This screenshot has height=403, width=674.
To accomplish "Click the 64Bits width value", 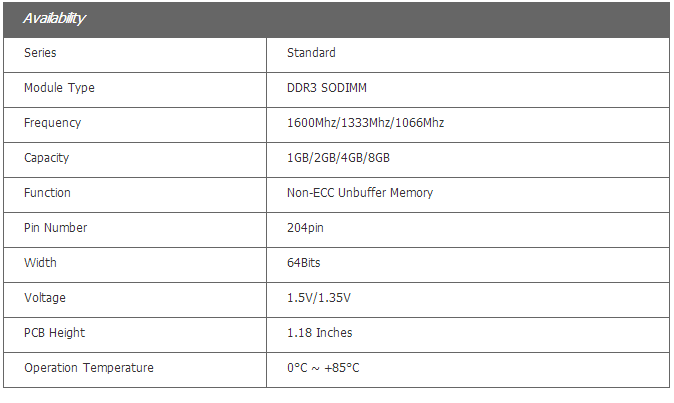I will [303, 263].
